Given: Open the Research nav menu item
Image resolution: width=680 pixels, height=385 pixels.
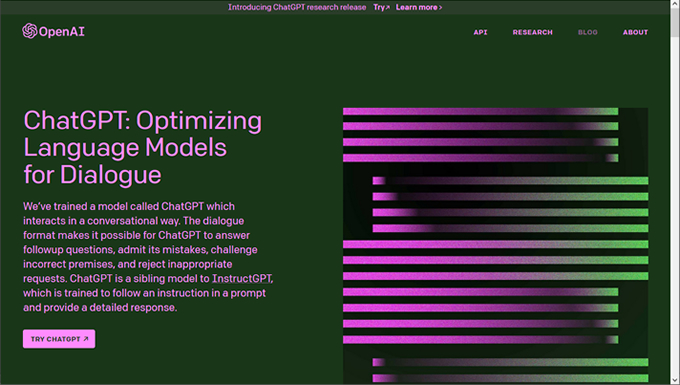Looking at the screenshot, I should 533,32.
